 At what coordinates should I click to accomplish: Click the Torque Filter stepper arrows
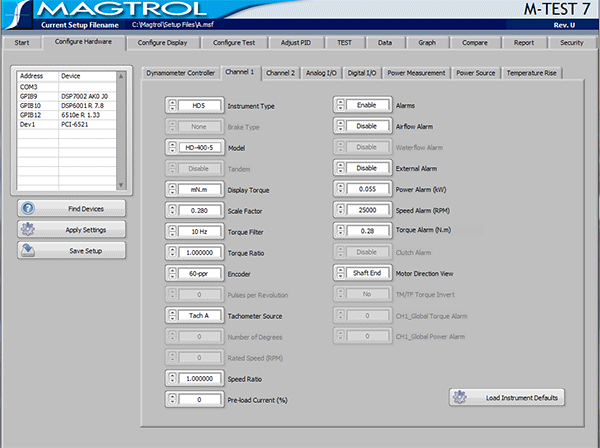pos(173,231)
